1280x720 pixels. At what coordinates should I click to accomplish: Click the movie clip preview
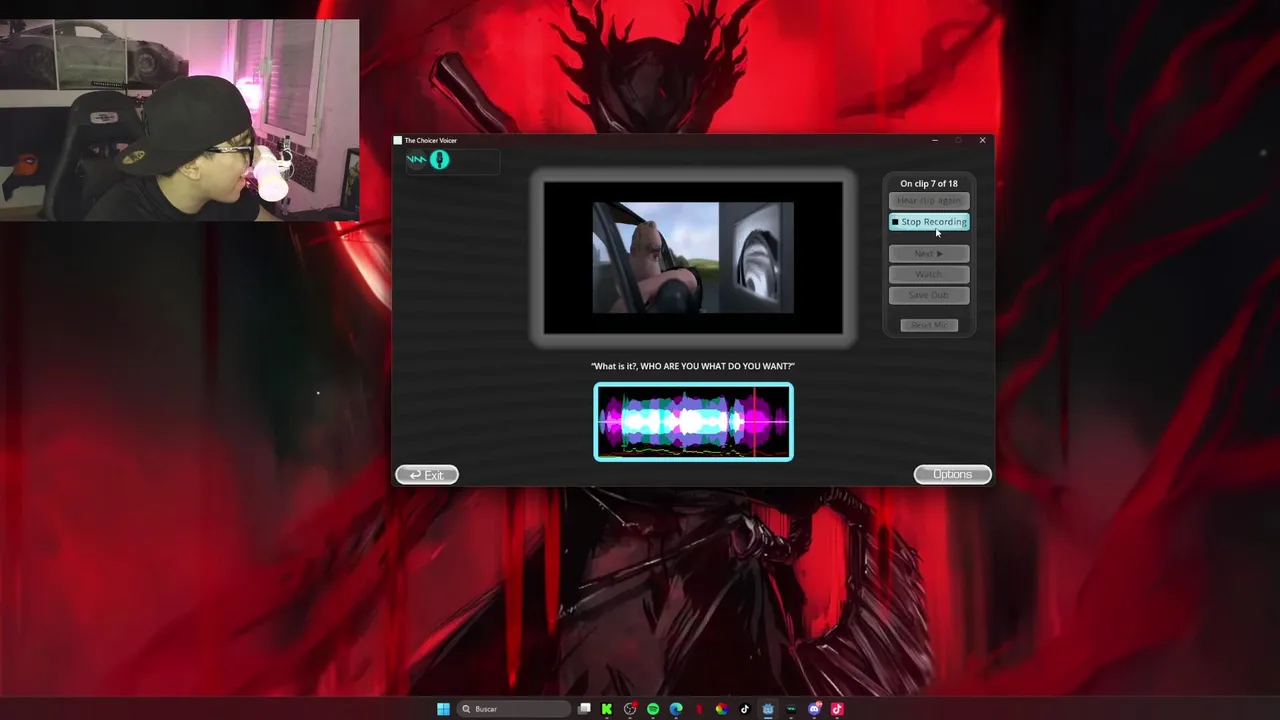pos(693,258)
